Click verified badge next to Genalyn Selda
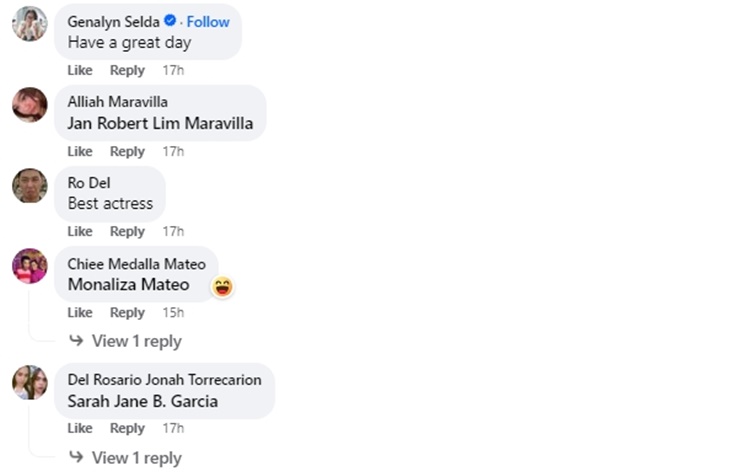Image resolution: width=750 pixels, height=476 pixels. point(170,21)
